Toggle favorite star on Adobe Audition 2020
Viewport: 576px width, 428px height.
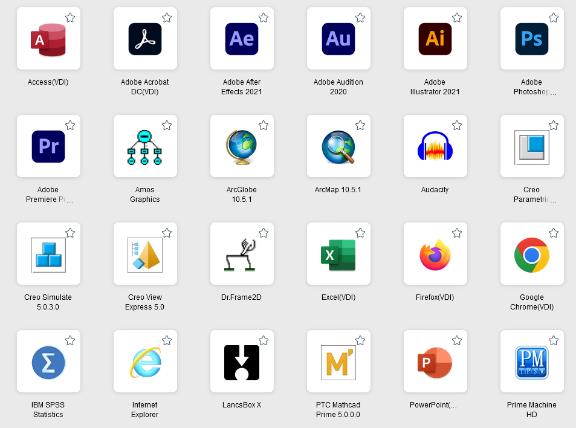(x=360, y=17)
